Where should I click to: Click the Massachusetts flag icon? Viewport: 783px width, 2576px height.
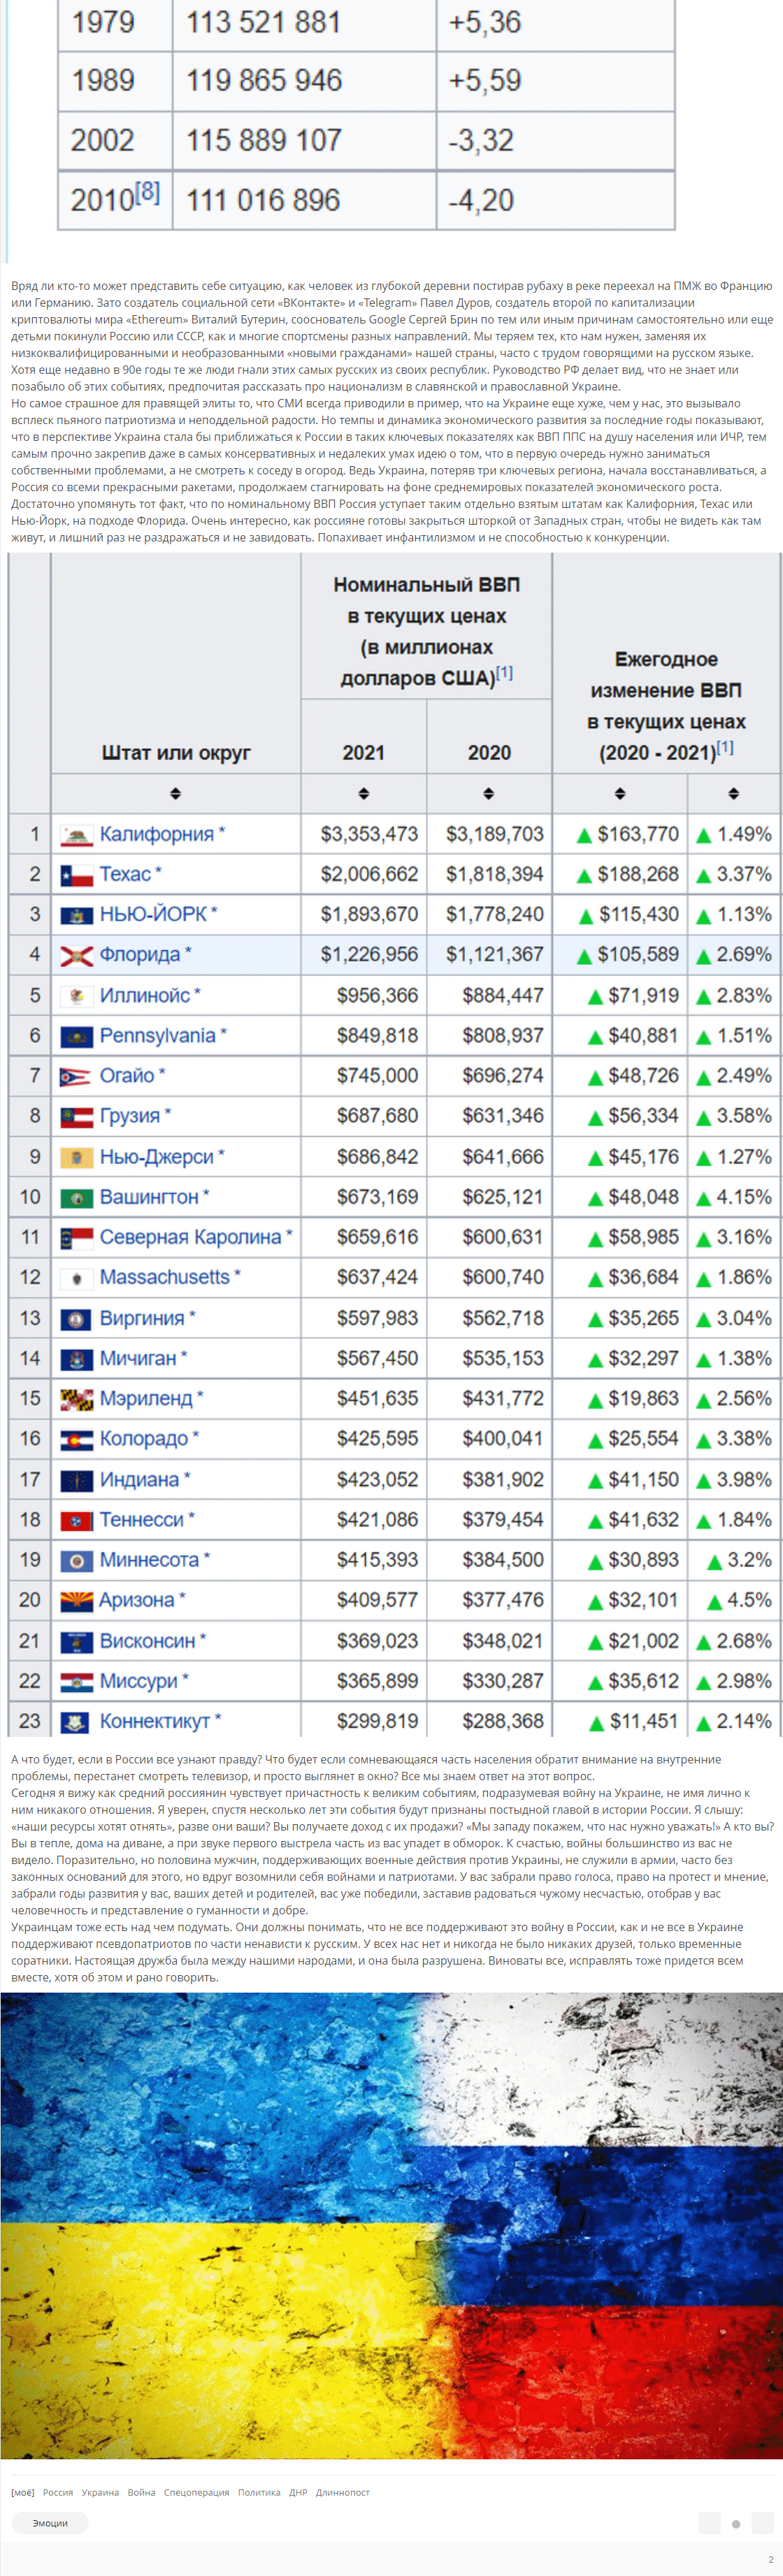coord(76,1277)
